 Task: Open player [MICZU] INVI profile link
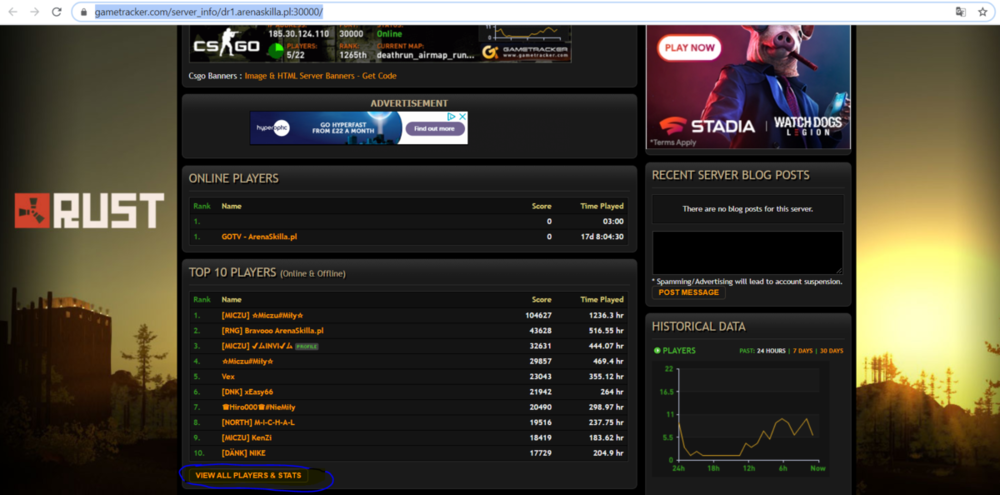pos(256,346)
